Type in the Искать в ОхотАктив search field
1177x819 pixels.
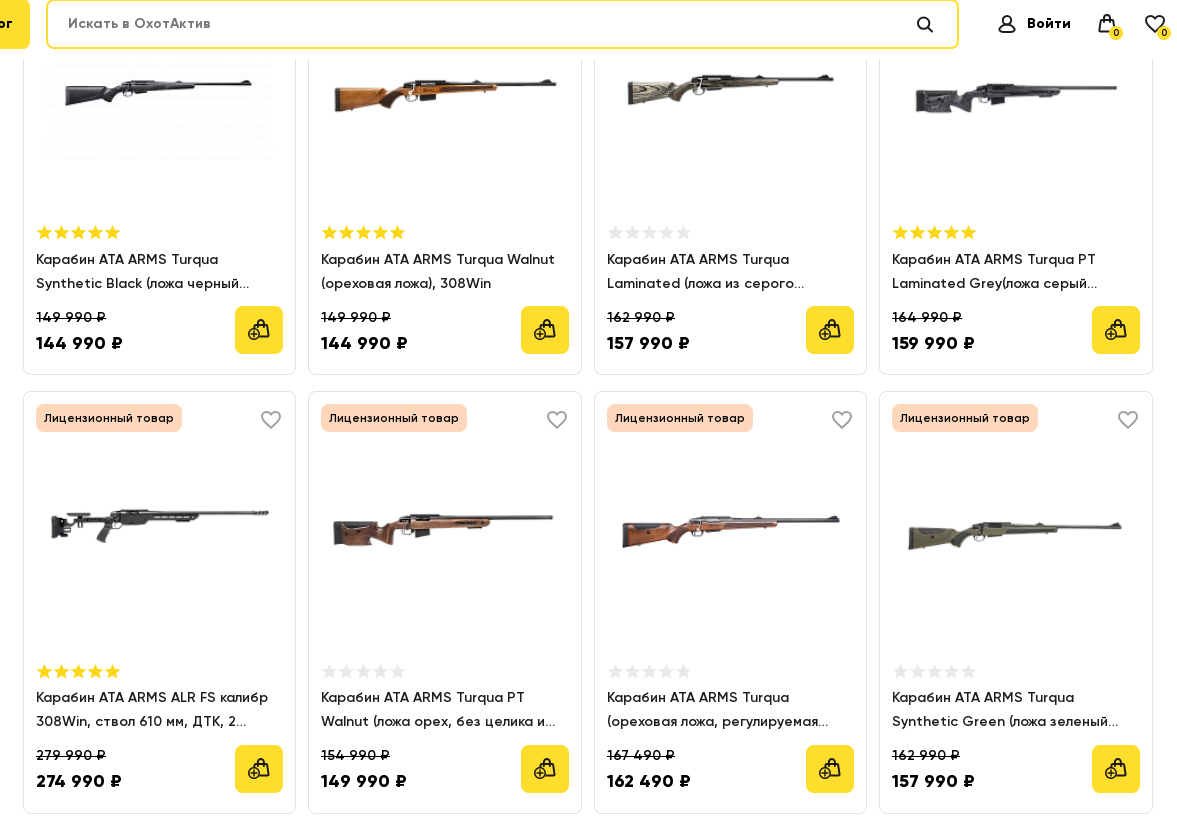(480, 24)
